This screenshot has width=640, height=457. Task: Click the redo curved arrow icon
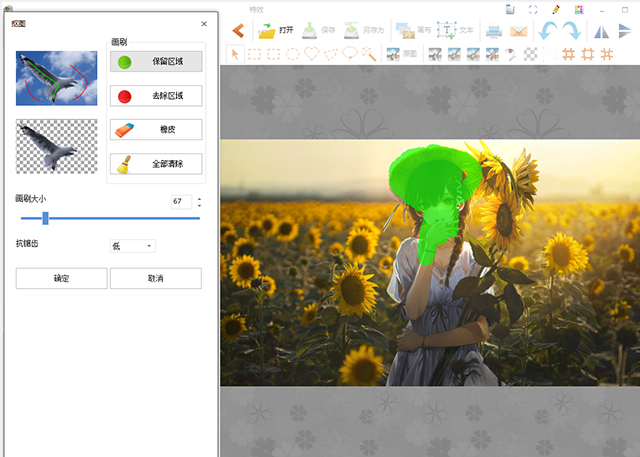pyautogui.click(x=571, y=30)
